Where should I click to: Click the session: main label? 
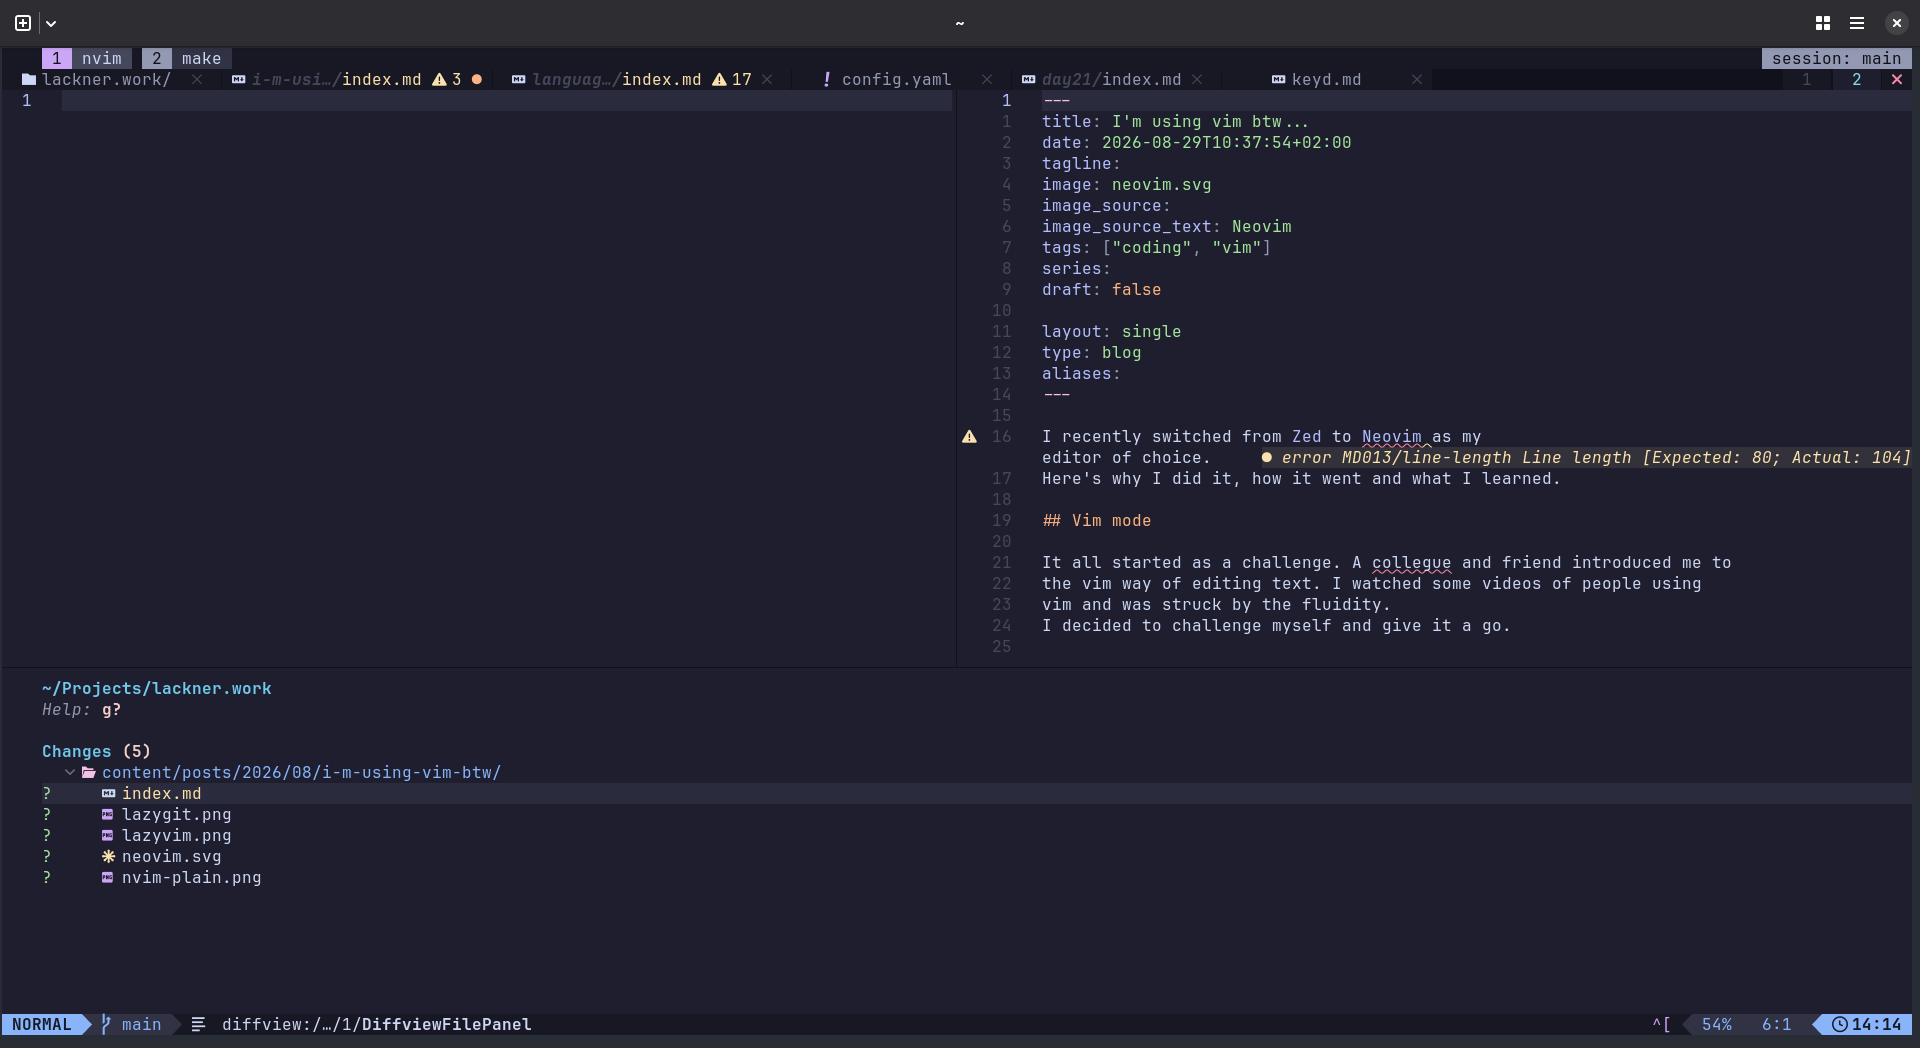coord(1837,58)
